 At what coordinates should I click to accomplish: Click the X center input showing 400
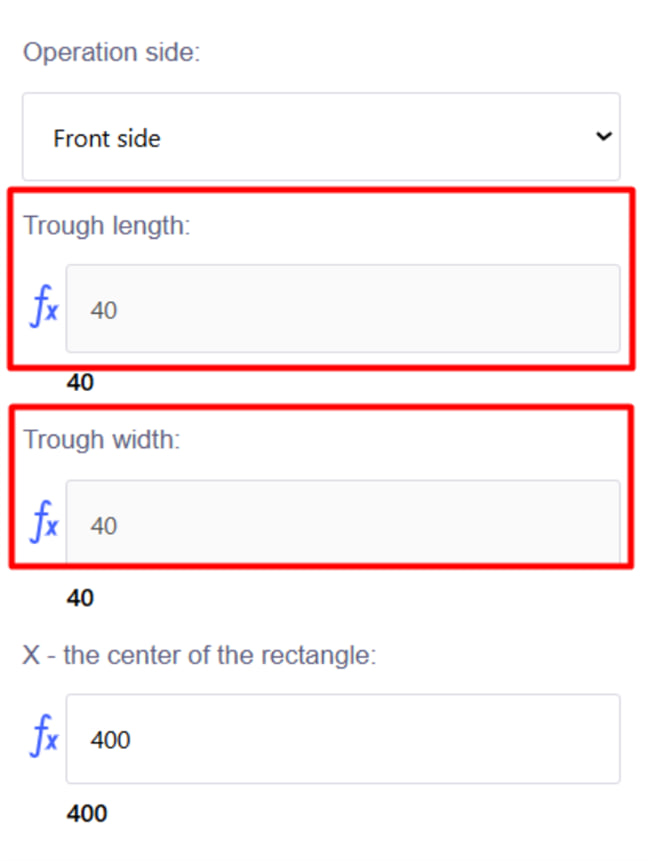coord(342,739)
